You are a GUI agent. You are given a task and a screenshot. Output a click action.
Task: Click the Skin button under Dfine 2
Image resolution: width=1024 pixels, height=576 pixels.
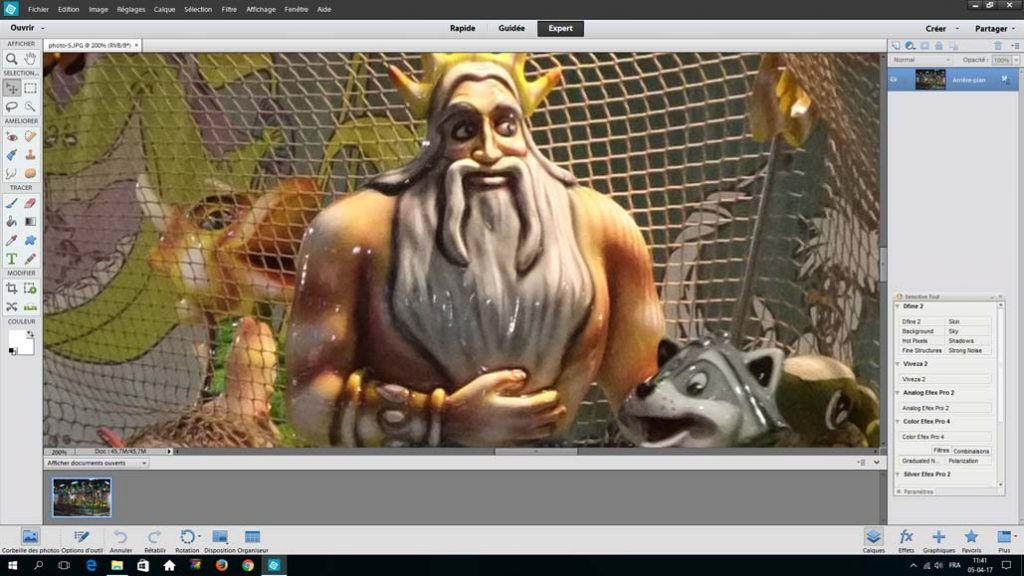coord(968,321)
